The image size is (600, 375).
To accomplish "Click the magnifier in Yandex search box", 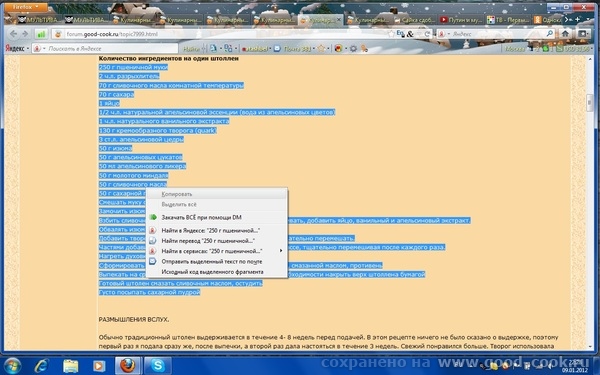I will [549, 34].
